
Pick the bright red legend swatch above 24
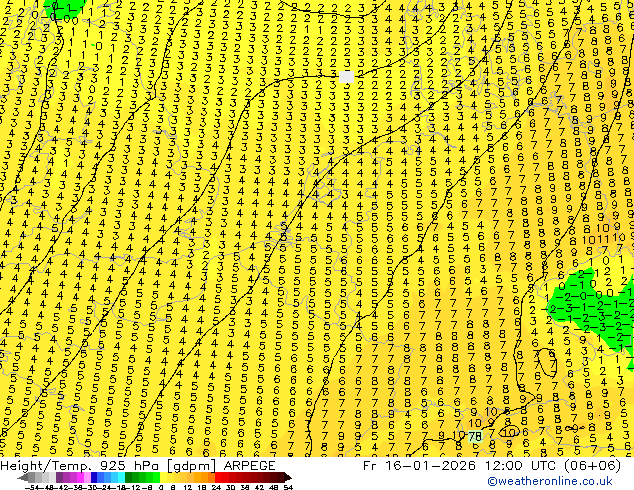click(218, 477)
